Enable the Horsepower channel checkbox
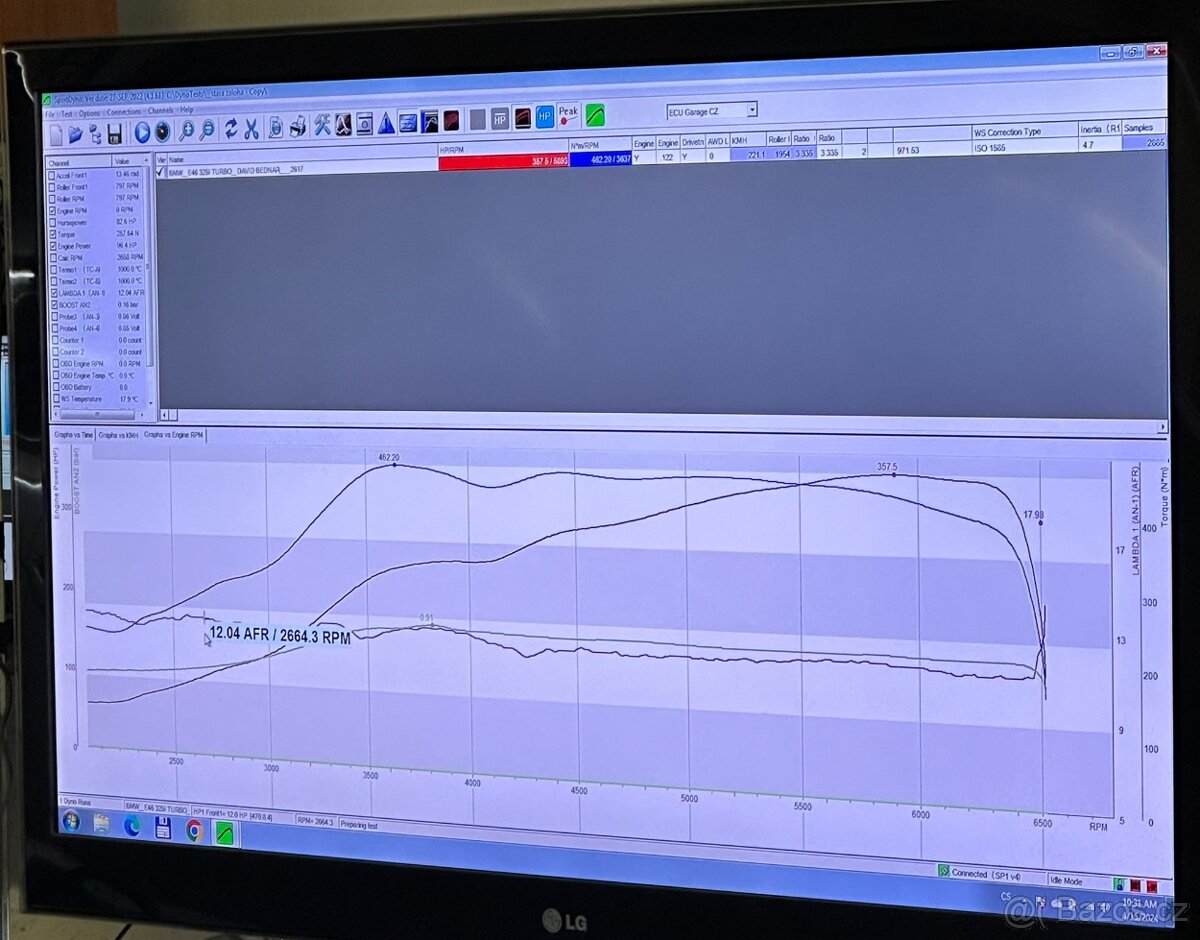 [52, 223]
